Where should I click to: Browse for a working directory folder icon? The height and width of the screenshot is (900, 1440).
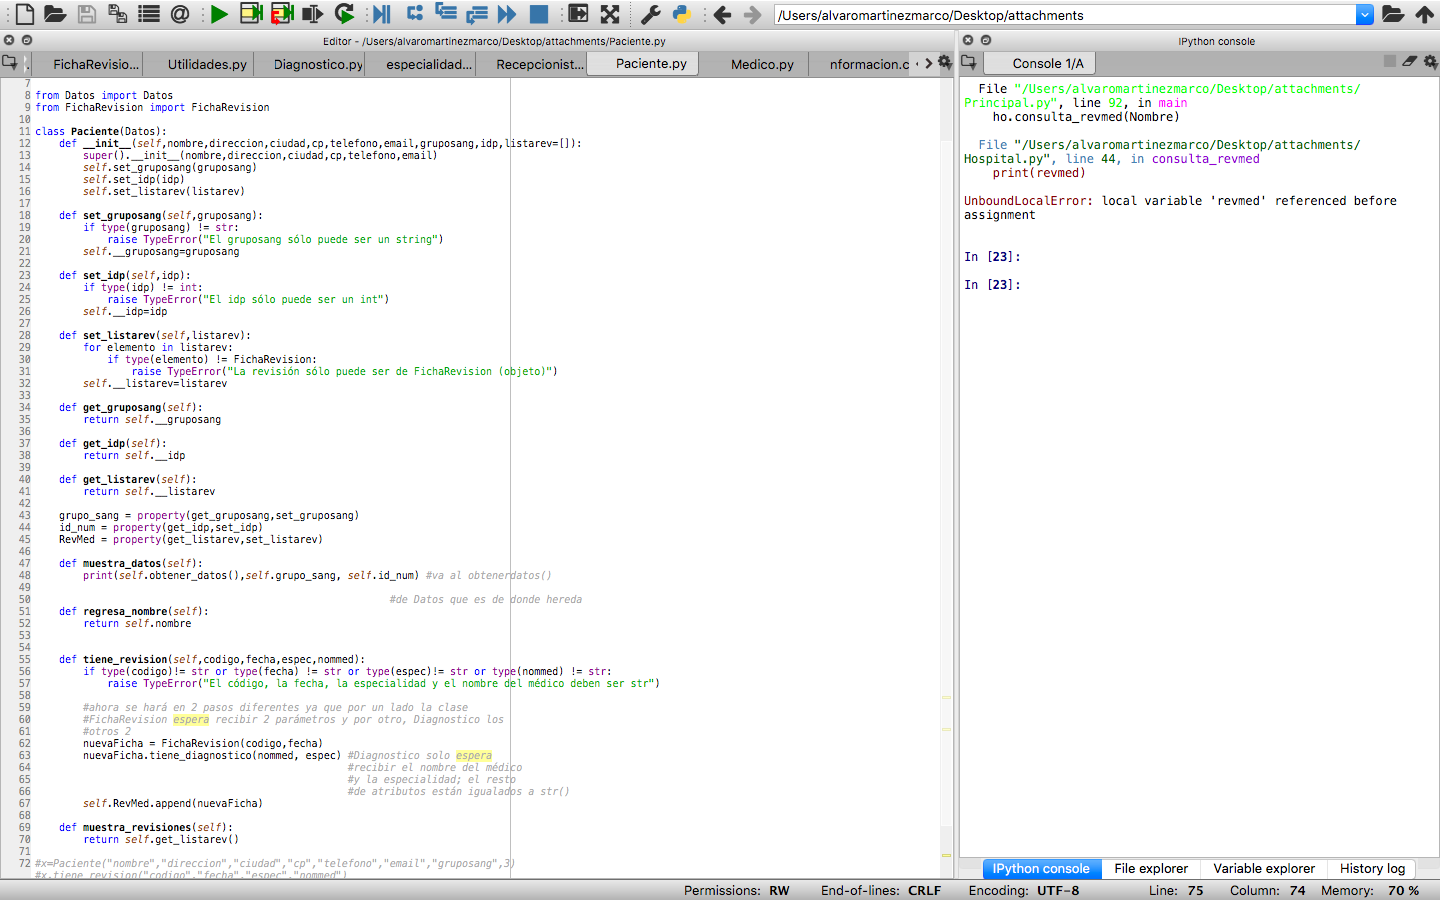1393,14
